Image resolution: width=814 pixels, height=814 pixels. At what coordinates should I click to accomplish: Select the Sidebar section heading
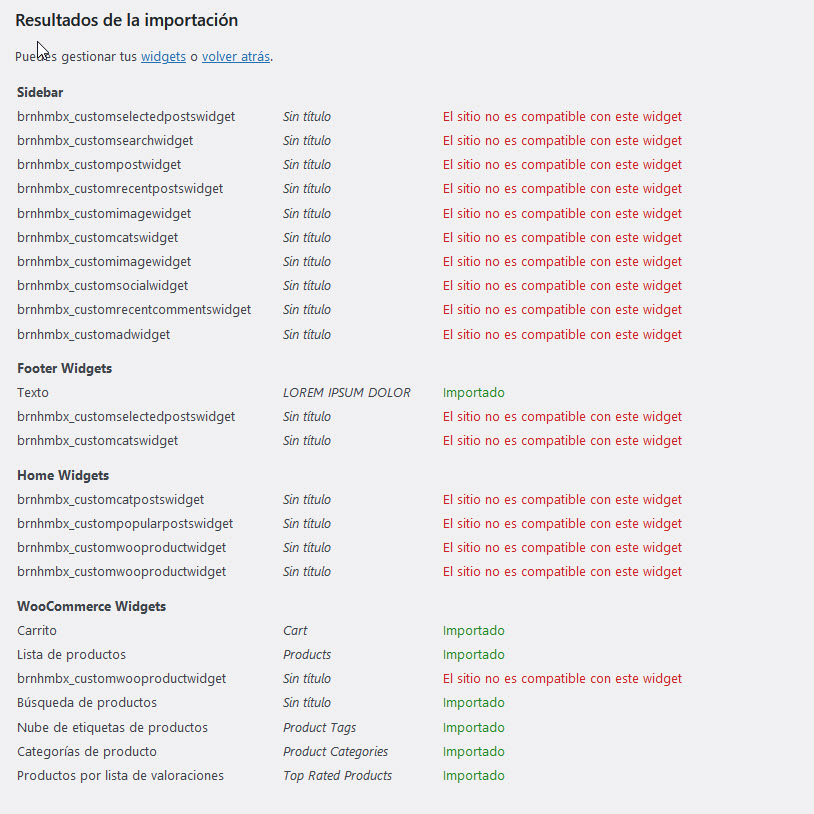tap(40, 92)
